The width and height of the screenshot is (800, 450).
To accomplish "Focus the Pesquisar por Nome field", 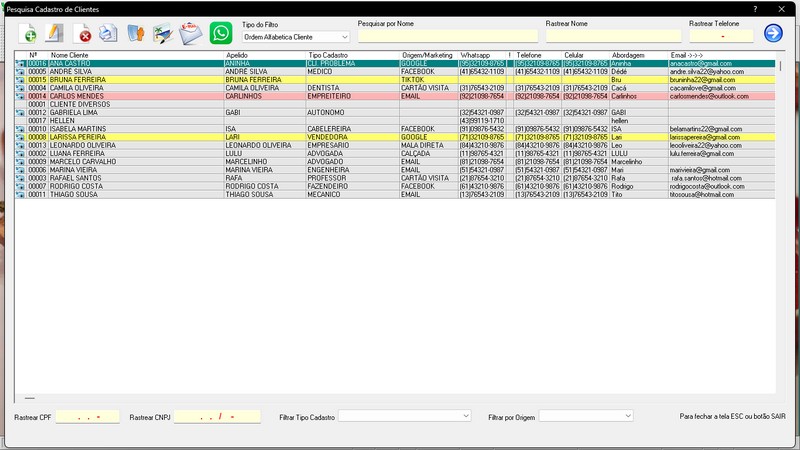I will pyautogui.click(x=447, y=36).
